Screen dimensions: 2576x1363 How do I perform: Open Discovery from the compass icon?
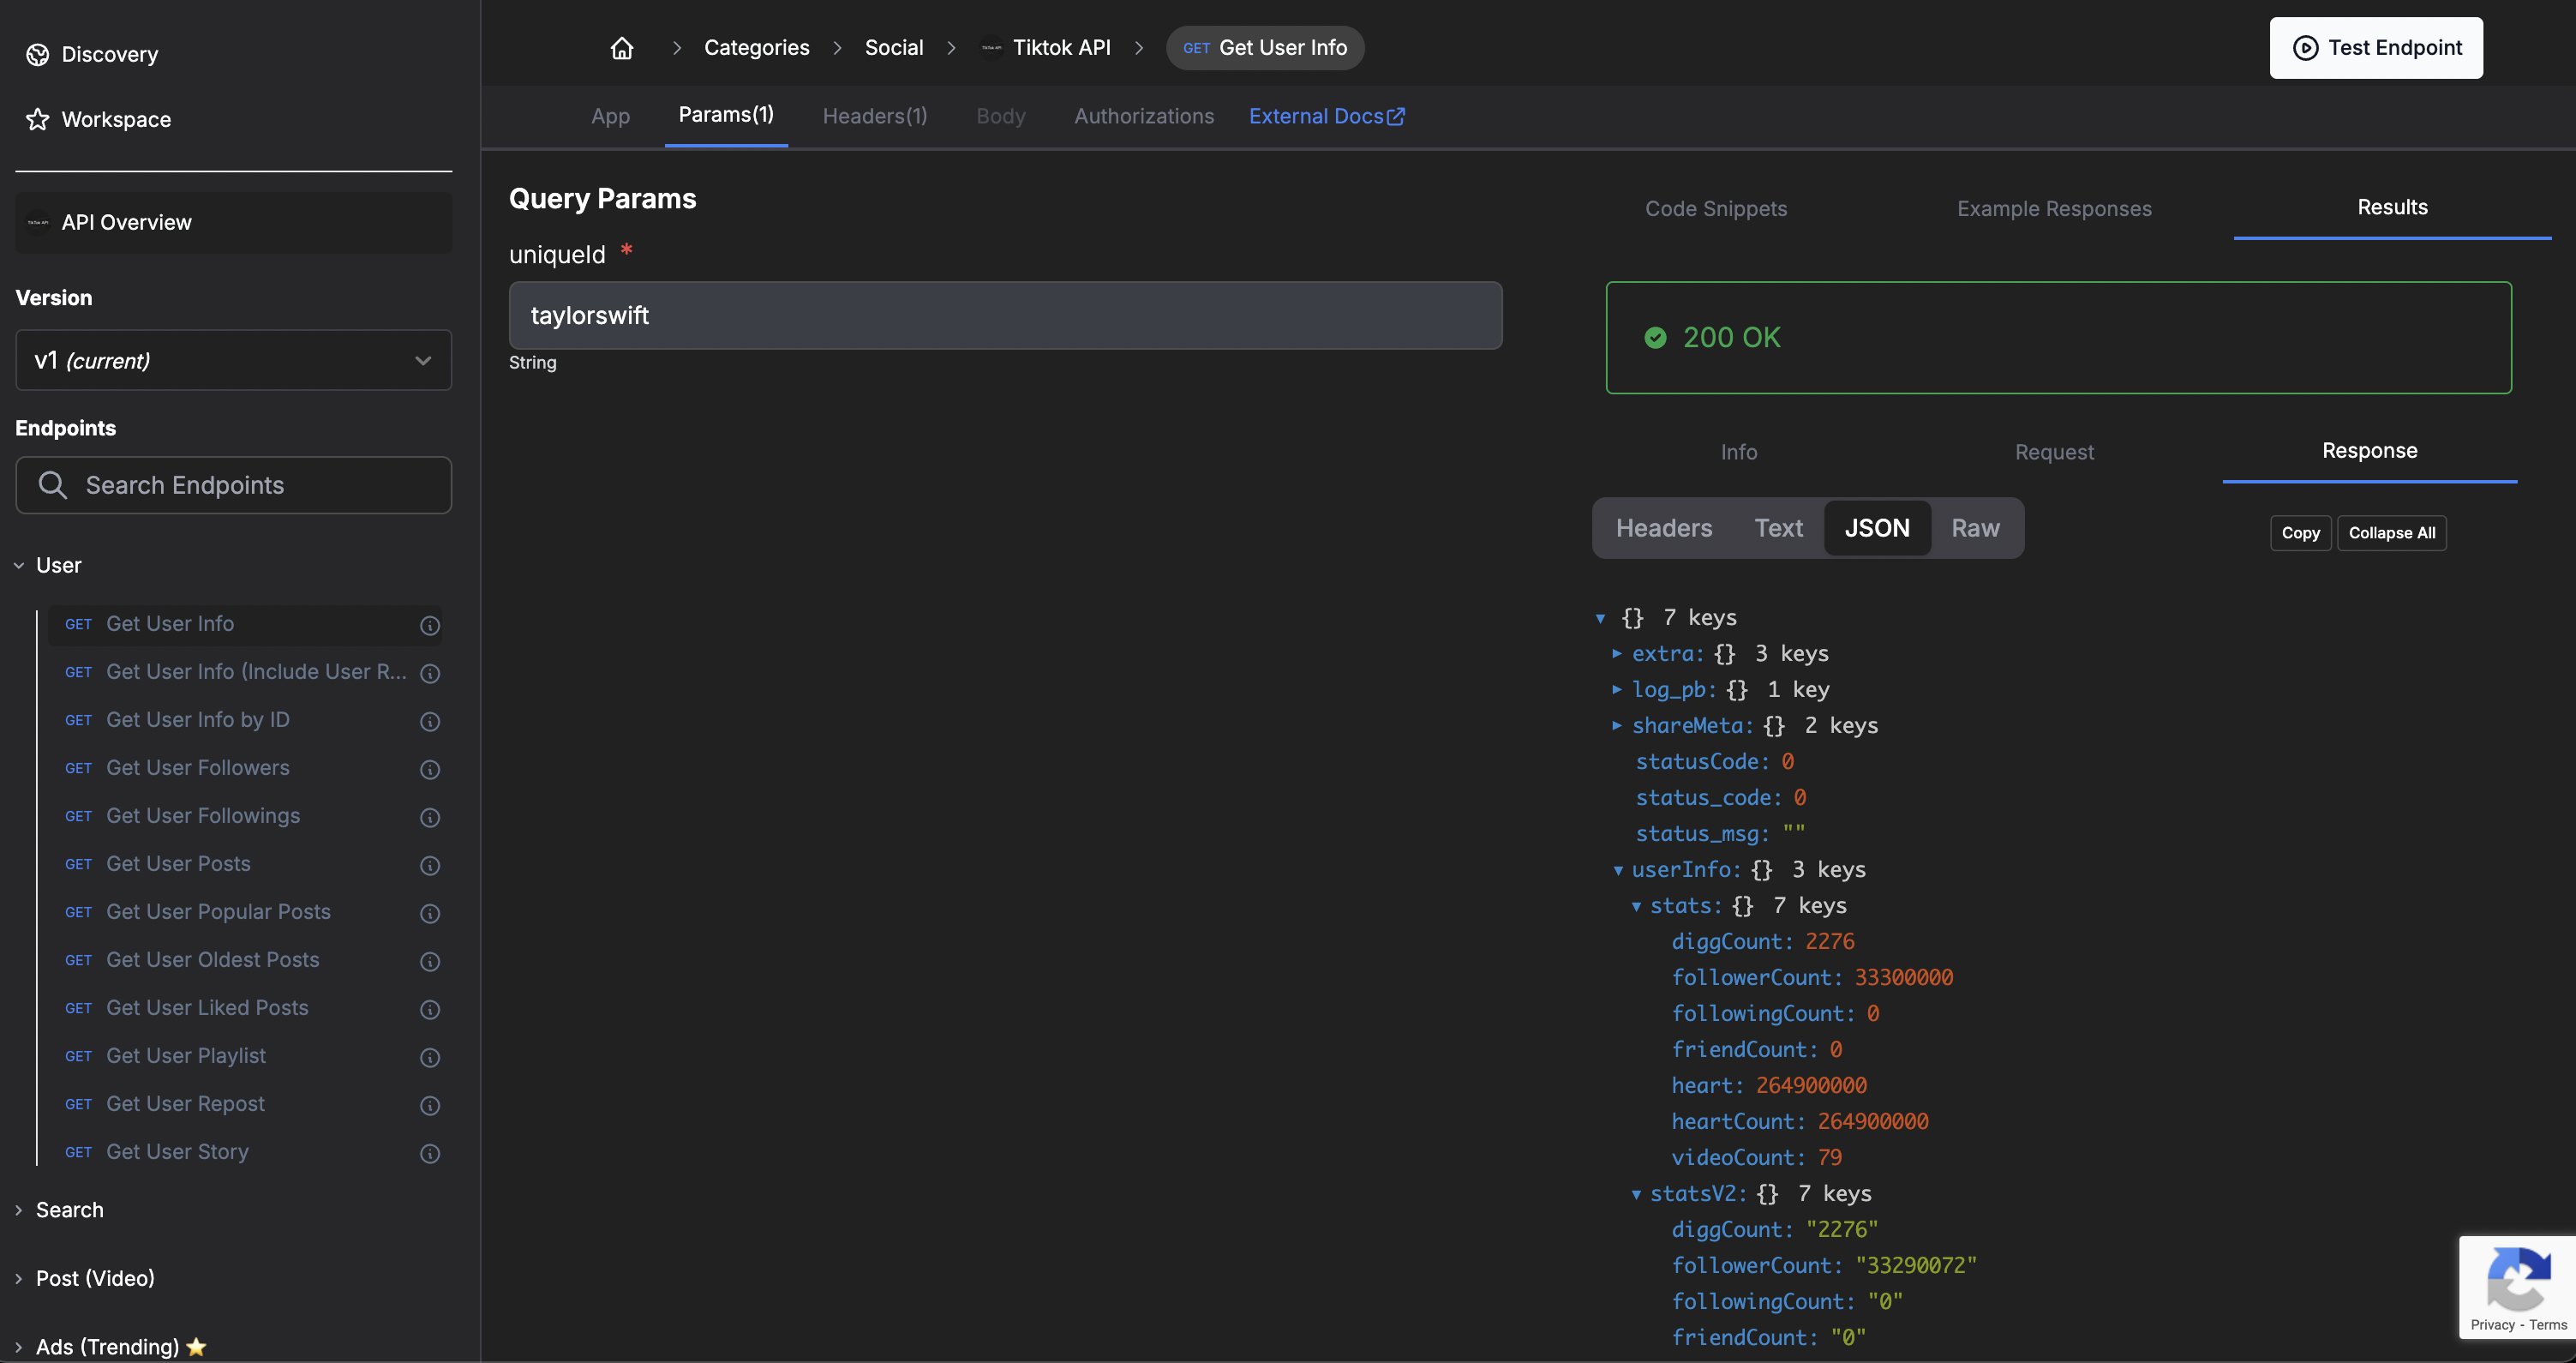tap(38, 54)
